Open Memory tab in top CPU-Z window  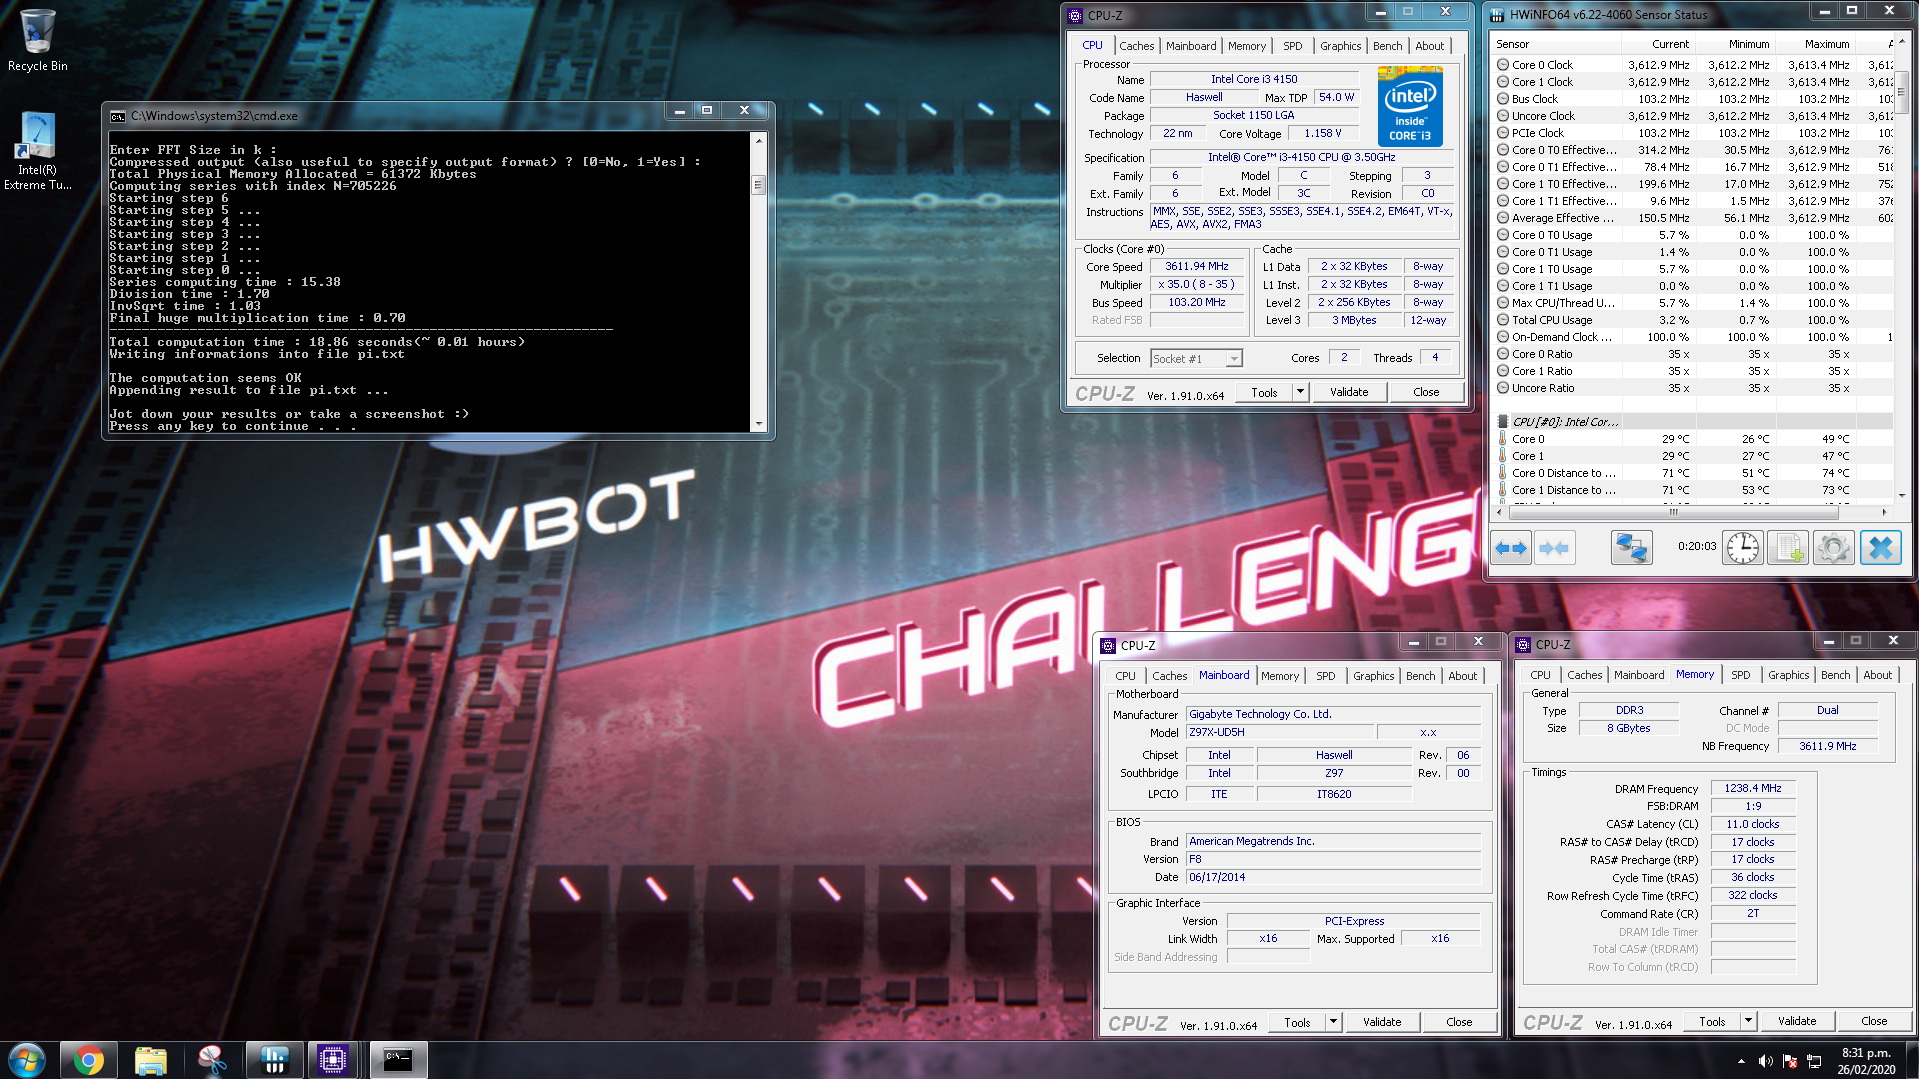(1246, 46)
